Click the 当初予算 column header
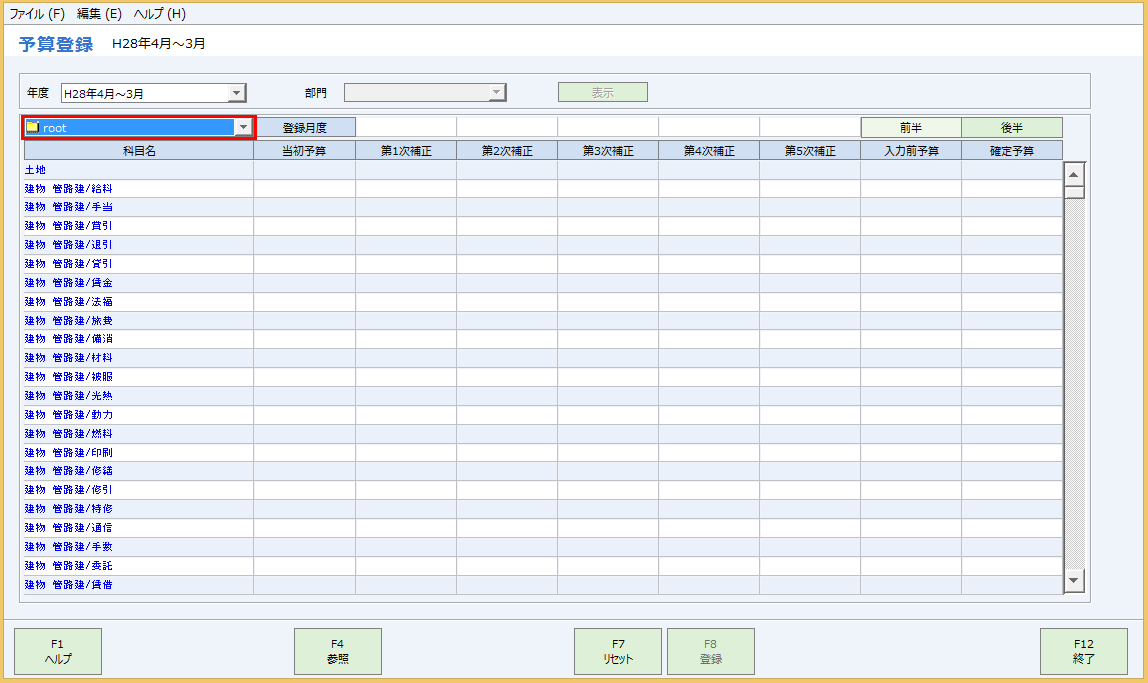1148x683 pixels. pos(304,151)
